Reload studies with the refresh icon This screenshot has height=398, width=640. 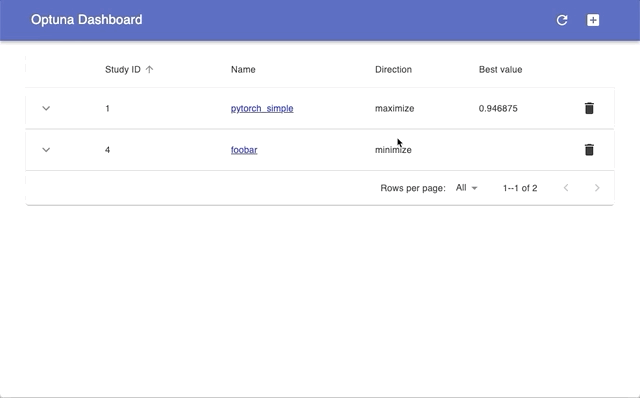pyautogui.click(x=562, y=20)
